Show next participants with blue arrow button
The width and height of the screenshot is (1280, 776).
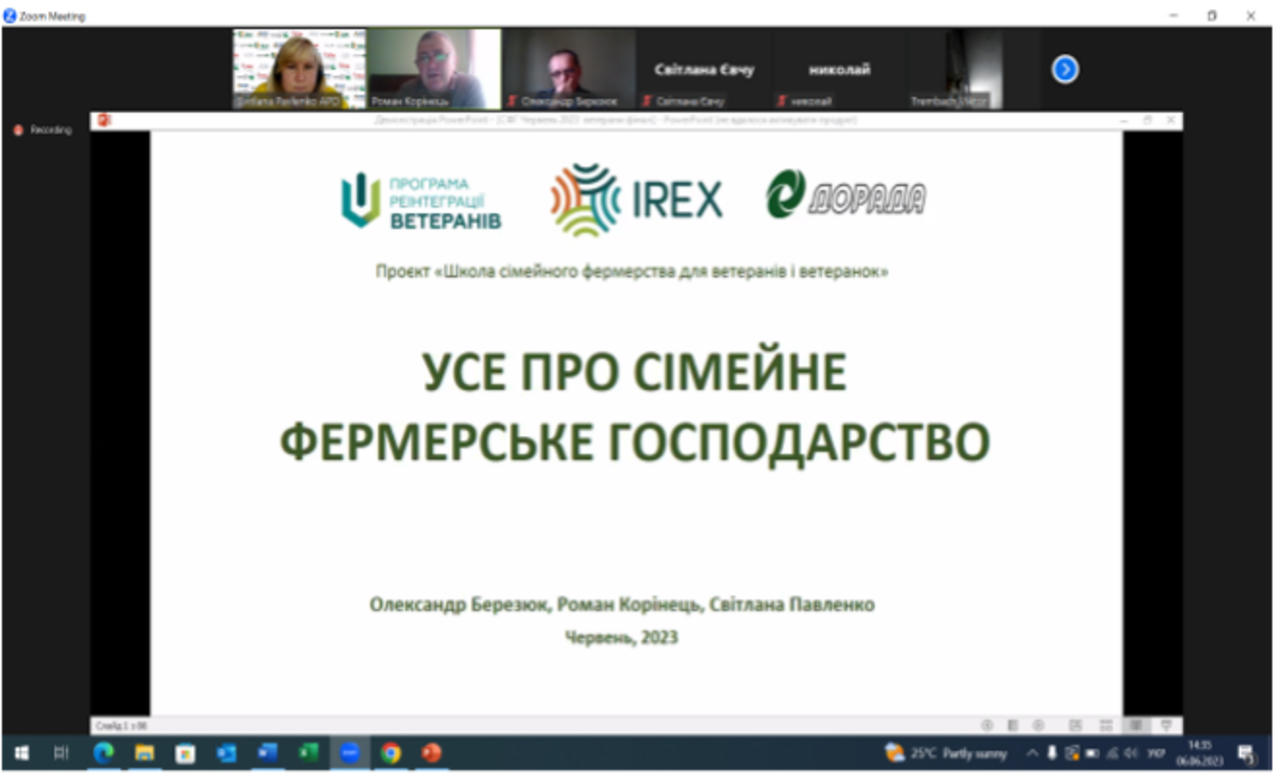click(1065, 69)
